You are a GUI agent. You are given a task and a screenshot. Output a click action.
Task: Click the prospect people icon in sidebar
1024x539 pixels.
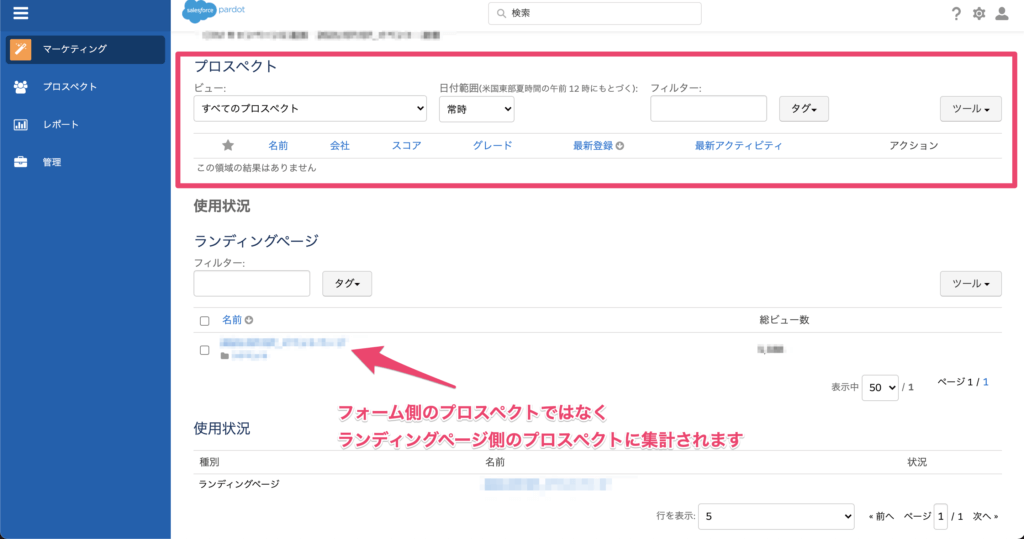click(20, 87)
